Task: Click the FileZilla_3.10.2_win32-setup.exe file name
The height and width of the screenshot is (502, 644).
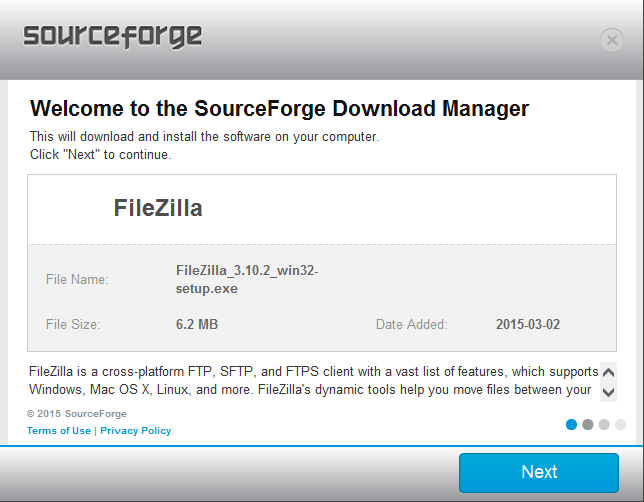Action: (x=246, y=280)
